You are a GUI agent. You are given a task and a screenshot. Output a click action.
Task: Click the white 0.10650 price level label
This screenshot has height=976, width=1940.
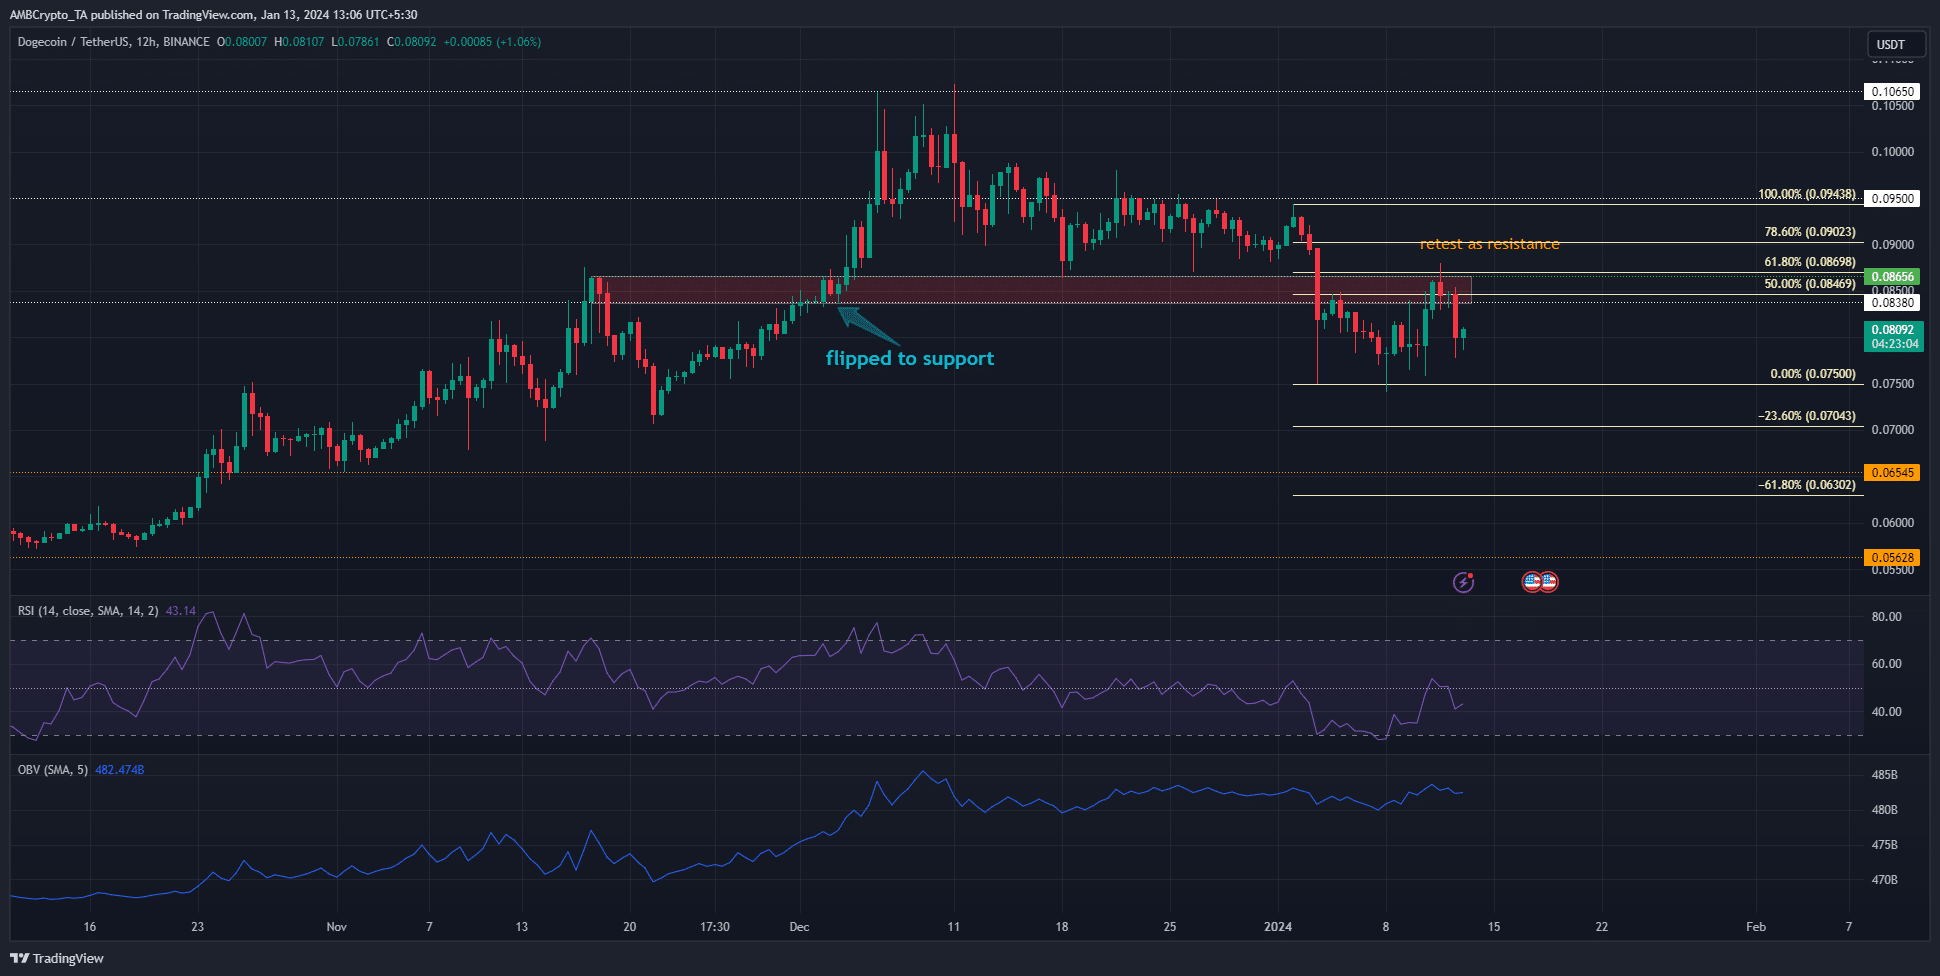click(x=1892, y=92)
